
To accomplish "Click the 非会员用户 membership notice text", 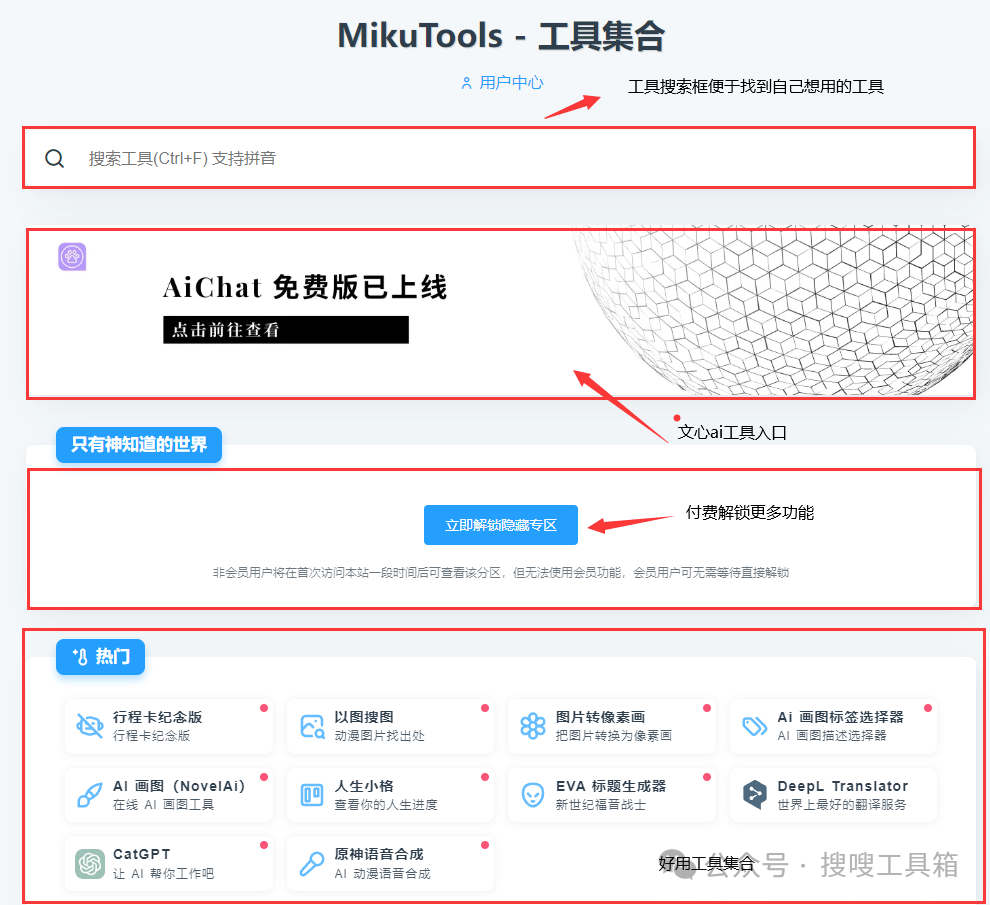I will point(501,573).
